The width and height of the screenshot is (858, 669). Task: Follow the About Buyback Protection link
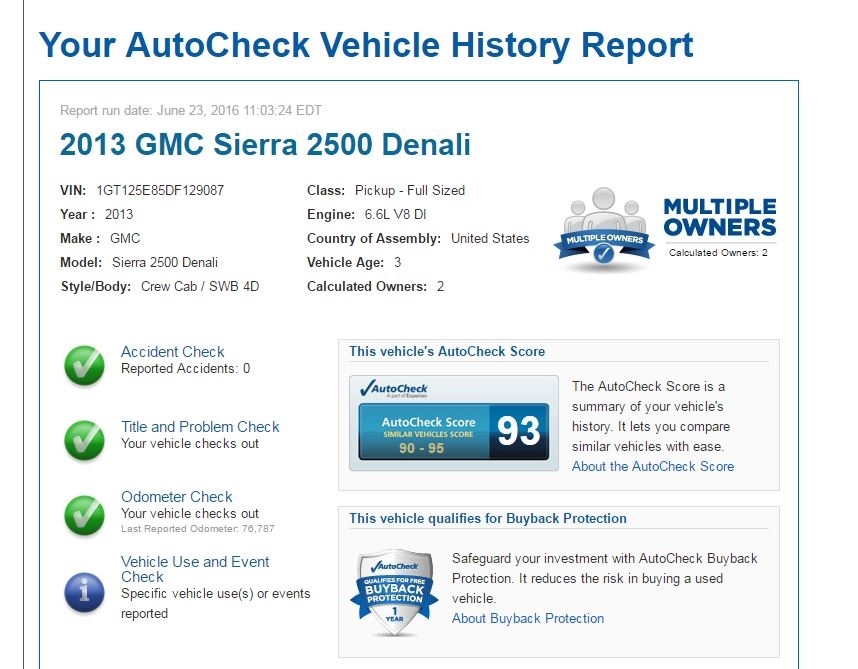point(527,618)
